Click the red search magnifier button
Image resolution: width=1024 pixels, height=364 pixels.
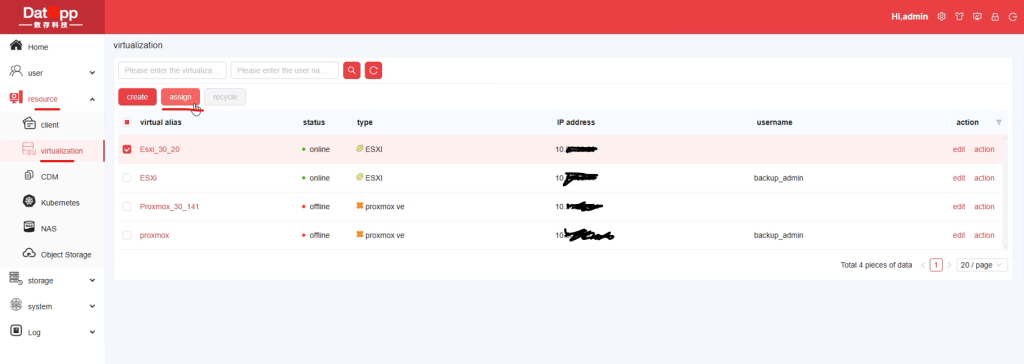pyautogui.click(x=351, y=71)
